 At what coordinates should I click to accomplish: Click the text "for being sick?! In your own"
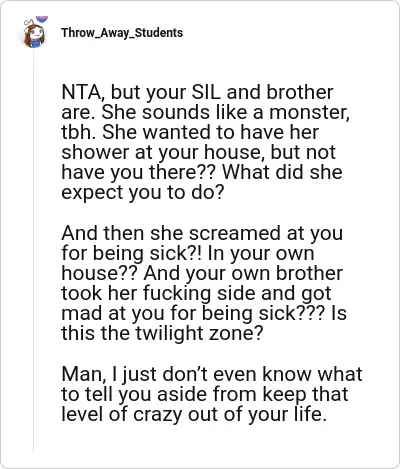click(188, 253)
